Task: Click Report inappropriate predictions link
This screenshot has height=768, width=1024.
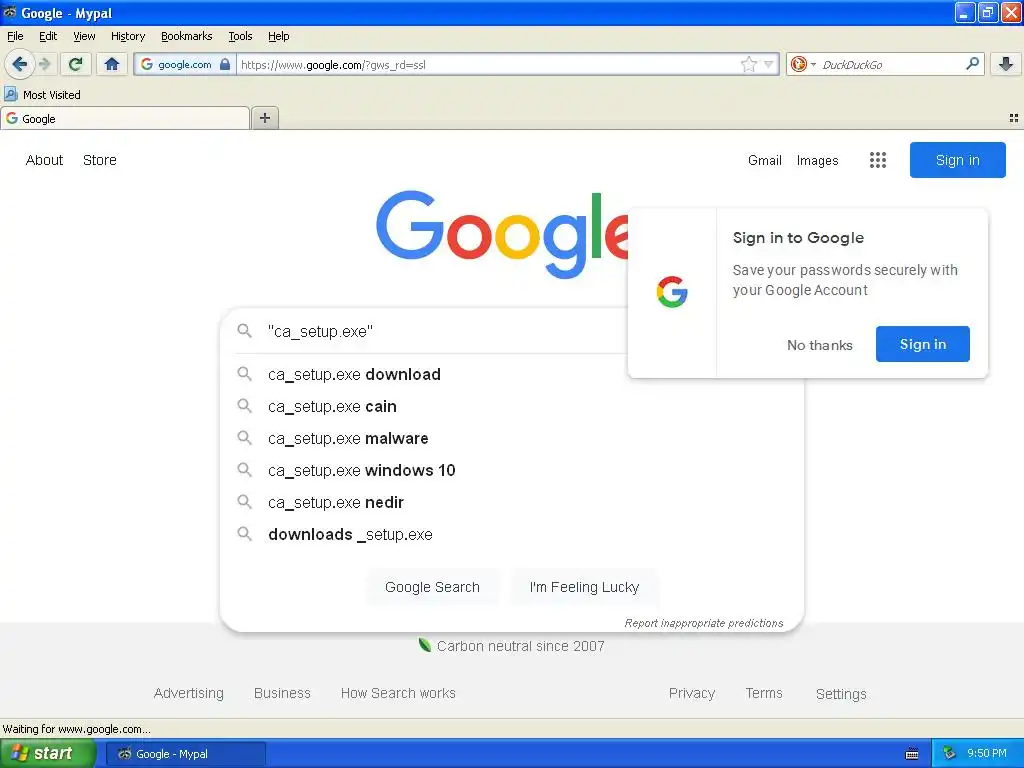Action: pos(703,623)
